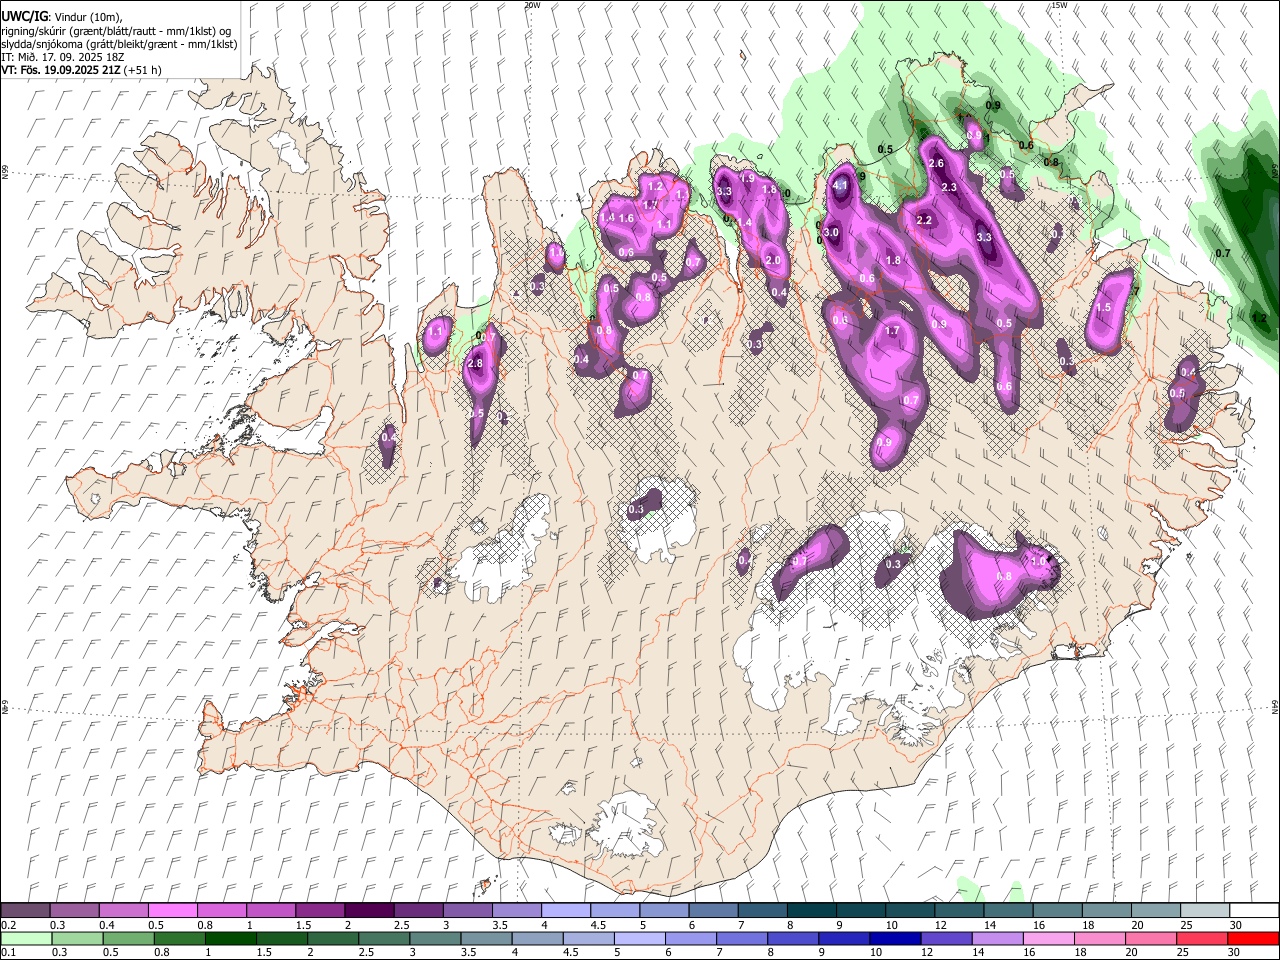Click the light lavender 4 swatch in upper legend row

click(x=564, y=911)
